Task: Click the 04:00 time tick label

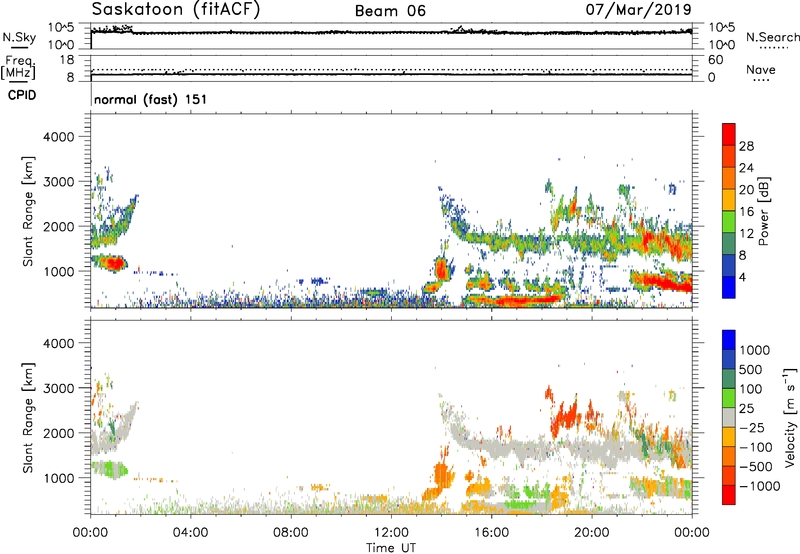Action: tap(190, 533)
